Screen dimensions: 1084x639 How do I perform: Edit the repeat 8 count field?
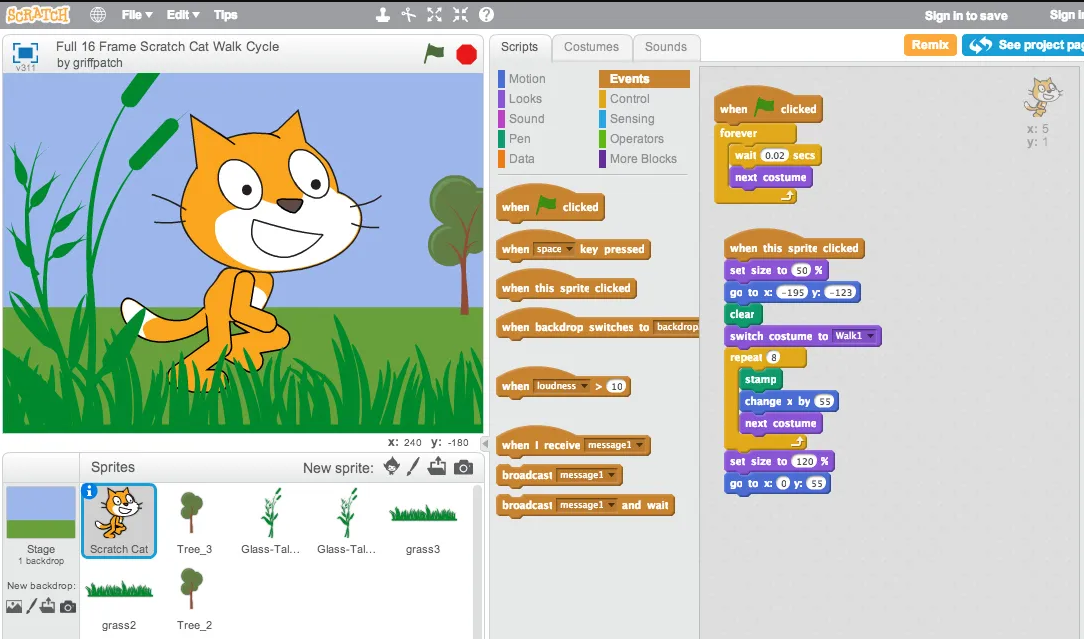point(773,358)
